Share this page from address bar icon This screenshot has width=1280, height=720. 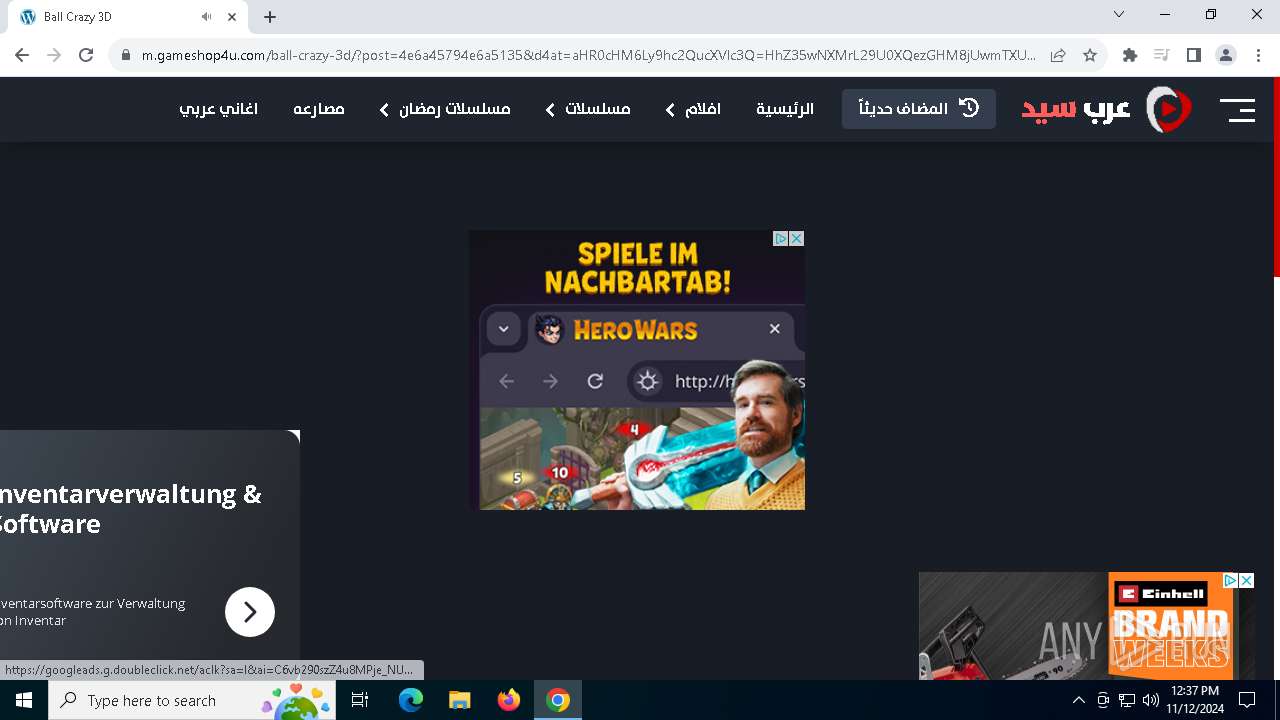pyautogui.click(x=1058, y=55)
